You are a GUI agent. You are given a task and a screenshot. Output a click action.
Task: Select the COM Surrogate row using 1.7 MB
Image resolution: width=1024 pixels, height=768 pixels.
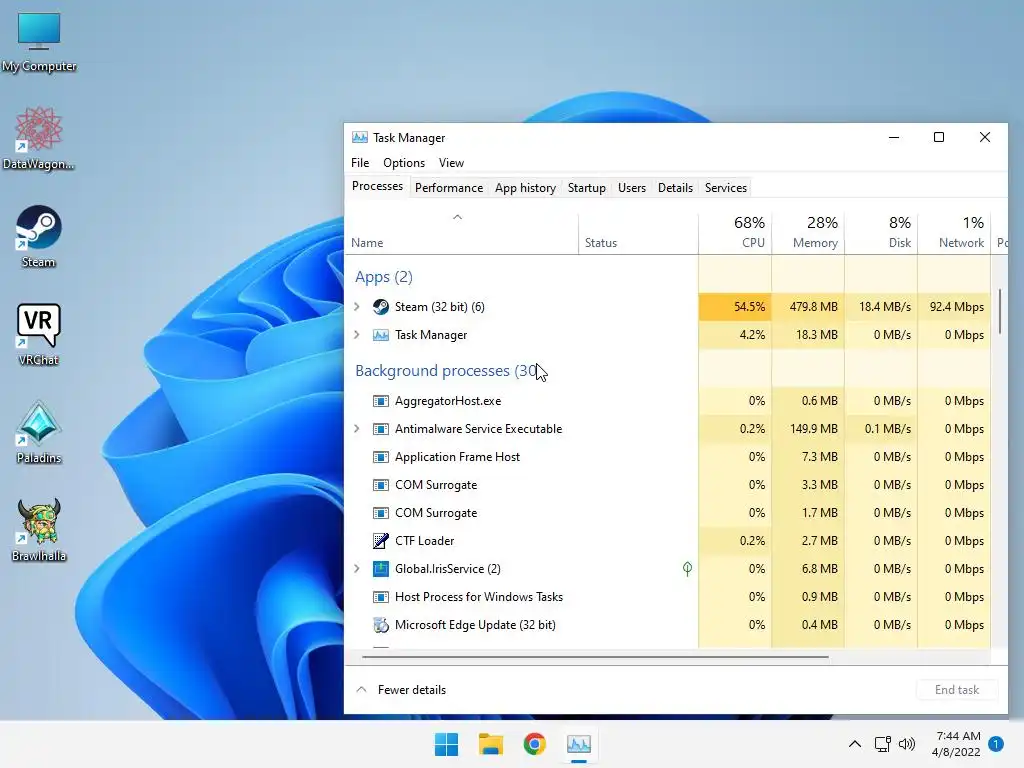click(x=668, y=513)
